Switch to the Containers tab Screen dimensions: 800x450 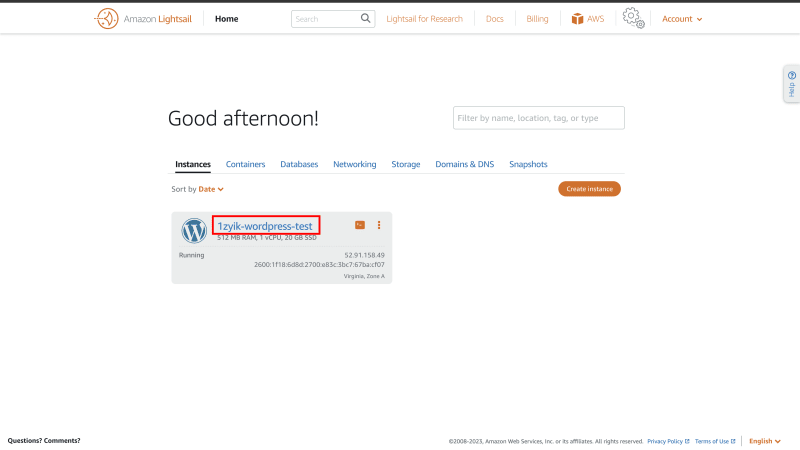[245, 164]
